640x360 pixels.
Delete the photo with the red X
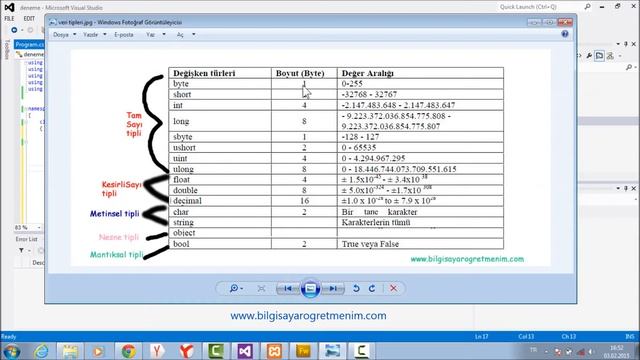coord(393,289)
